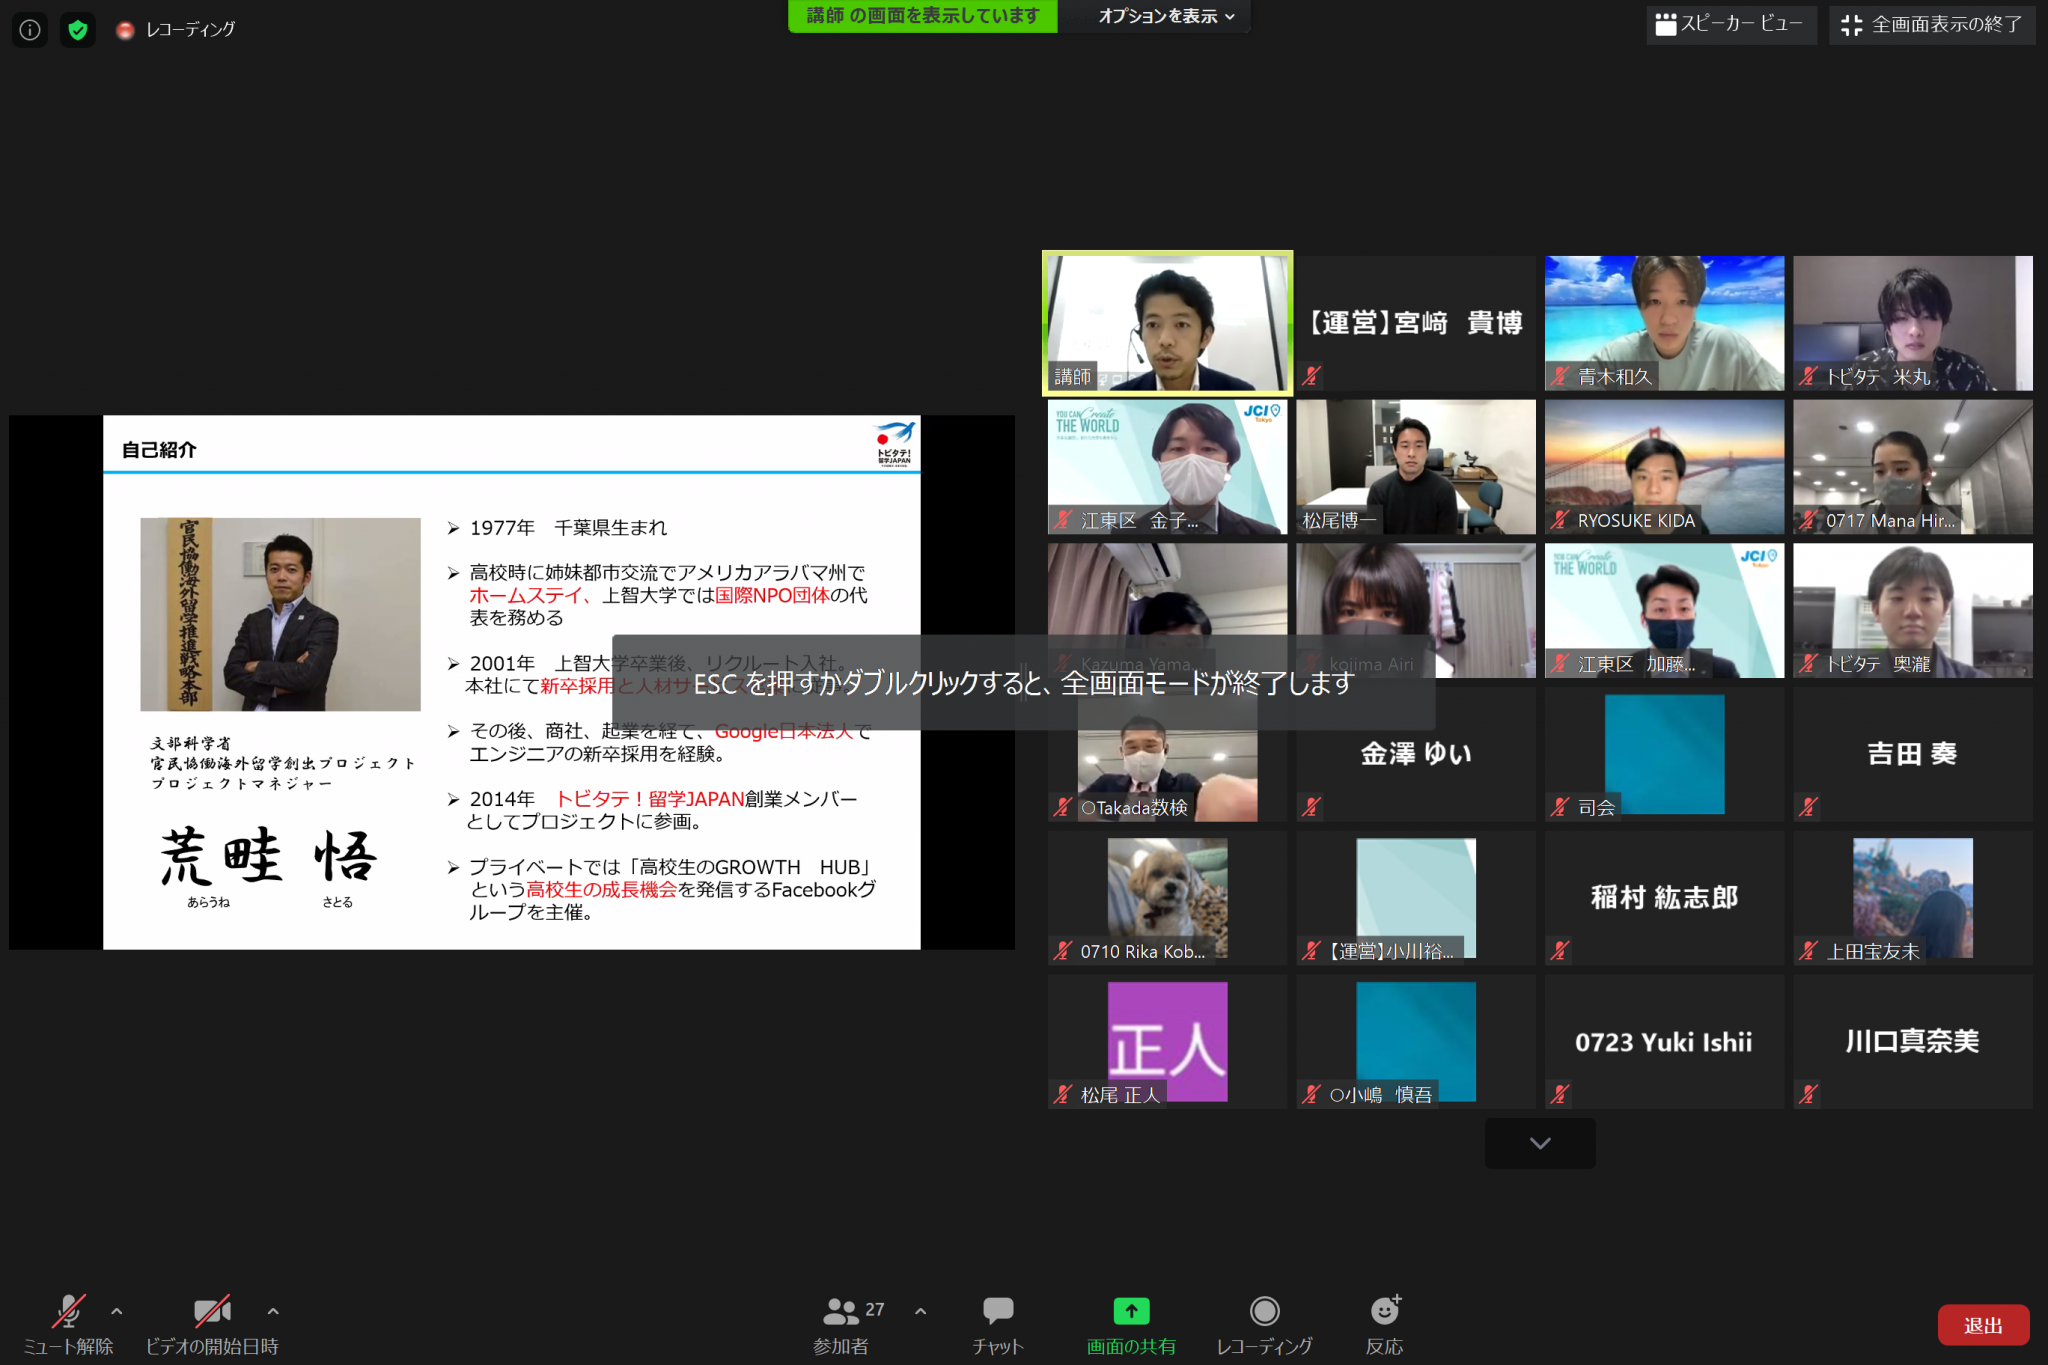Viewport: 2048px width, 1365px height.
Task: Click the red recording indicator at top
Action: coord(126,30)
